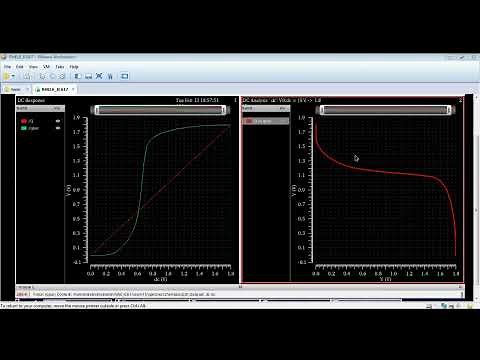The width and height of the screenshot is (480, 360).
Task: Click the Name header in left legend panel
Action: (x=22, y=108)
